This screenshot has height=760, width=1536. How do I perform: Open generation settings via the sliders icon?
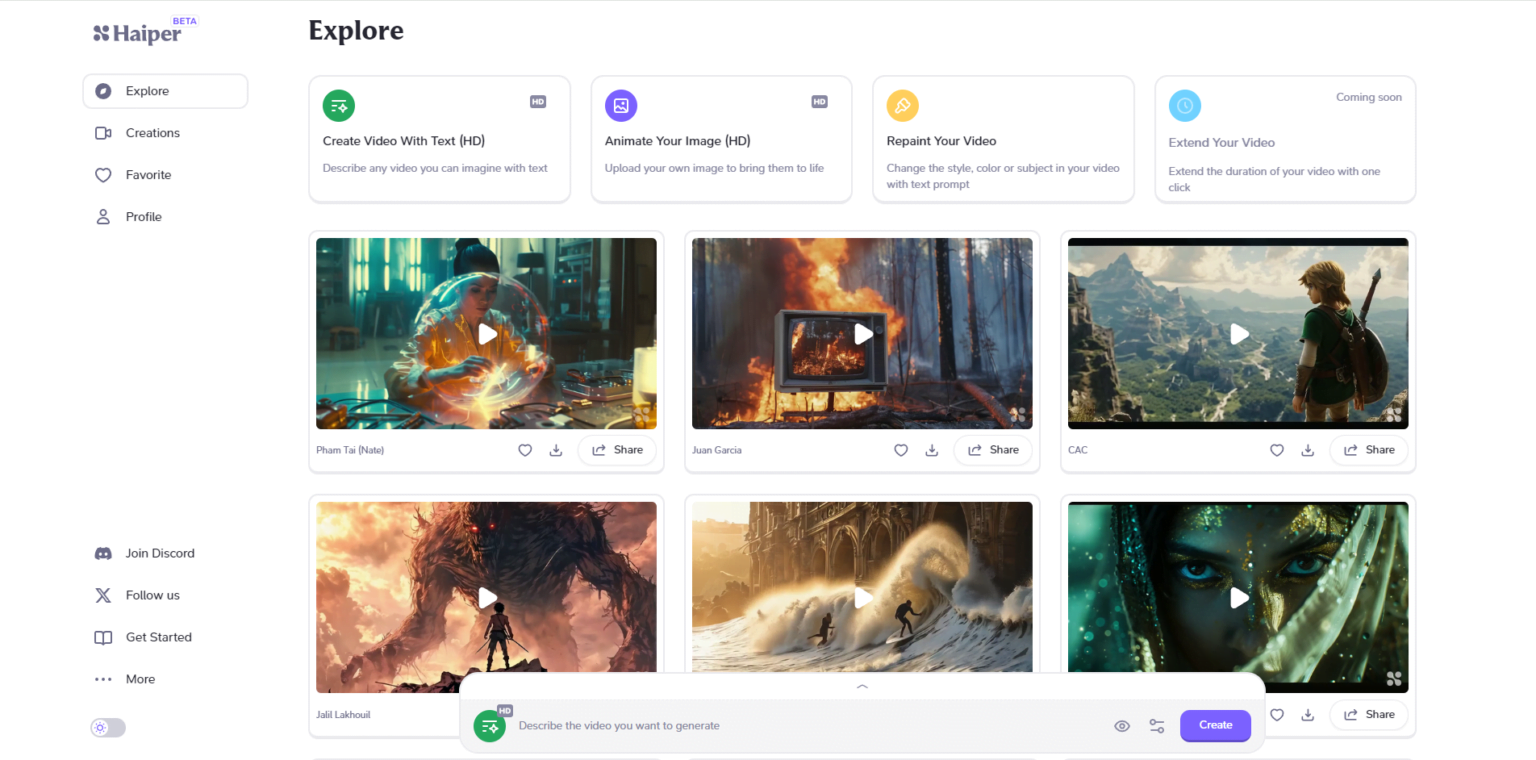coord(1157,726)
